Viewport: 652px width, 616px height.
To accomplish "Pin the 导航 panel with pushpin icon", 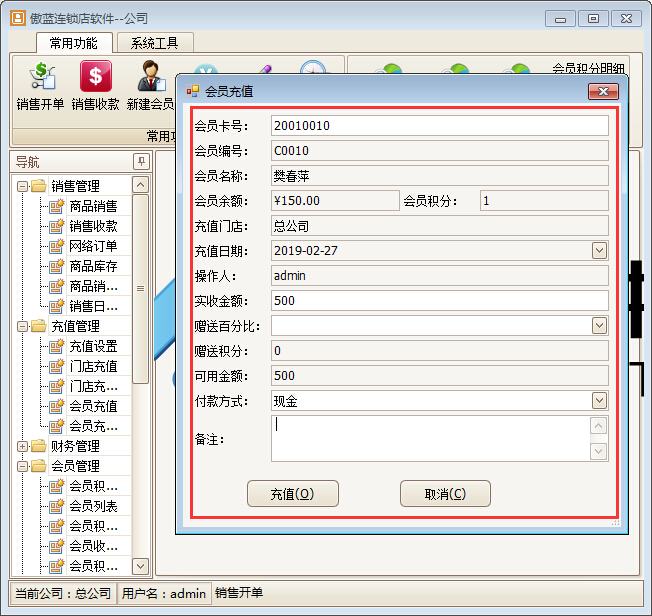I will pyautogui.click(x=141, y=162).
